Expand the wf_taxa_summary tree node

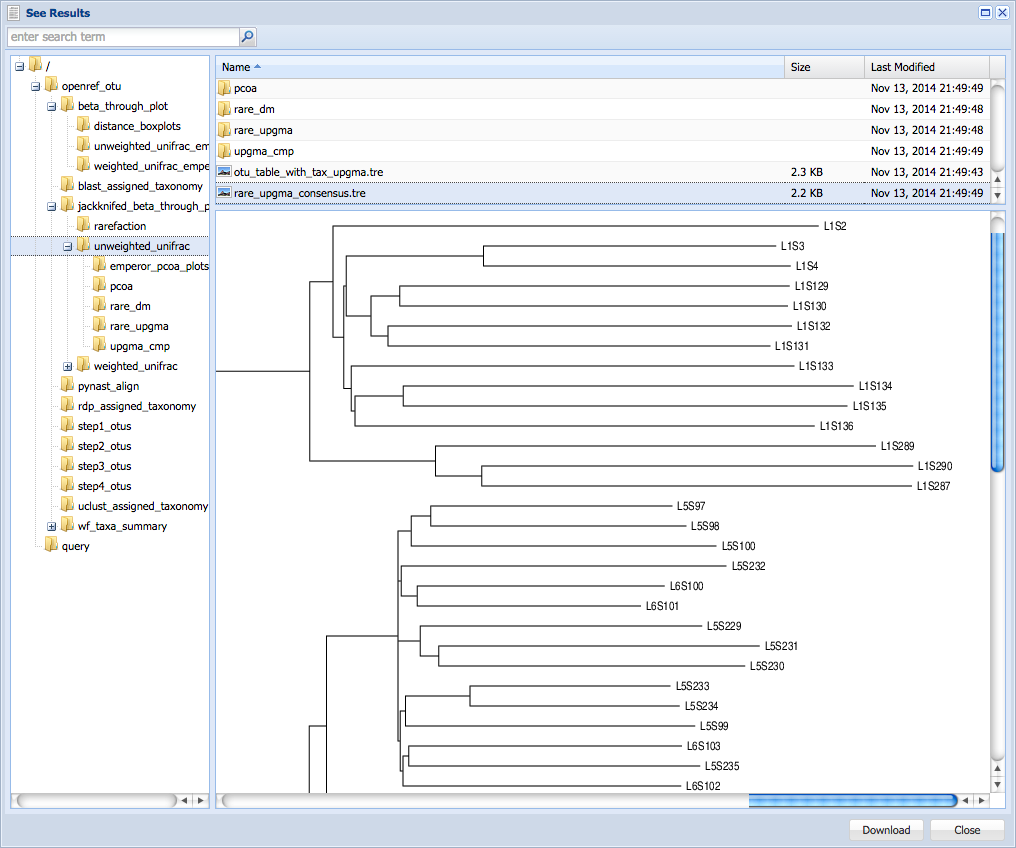52,527
